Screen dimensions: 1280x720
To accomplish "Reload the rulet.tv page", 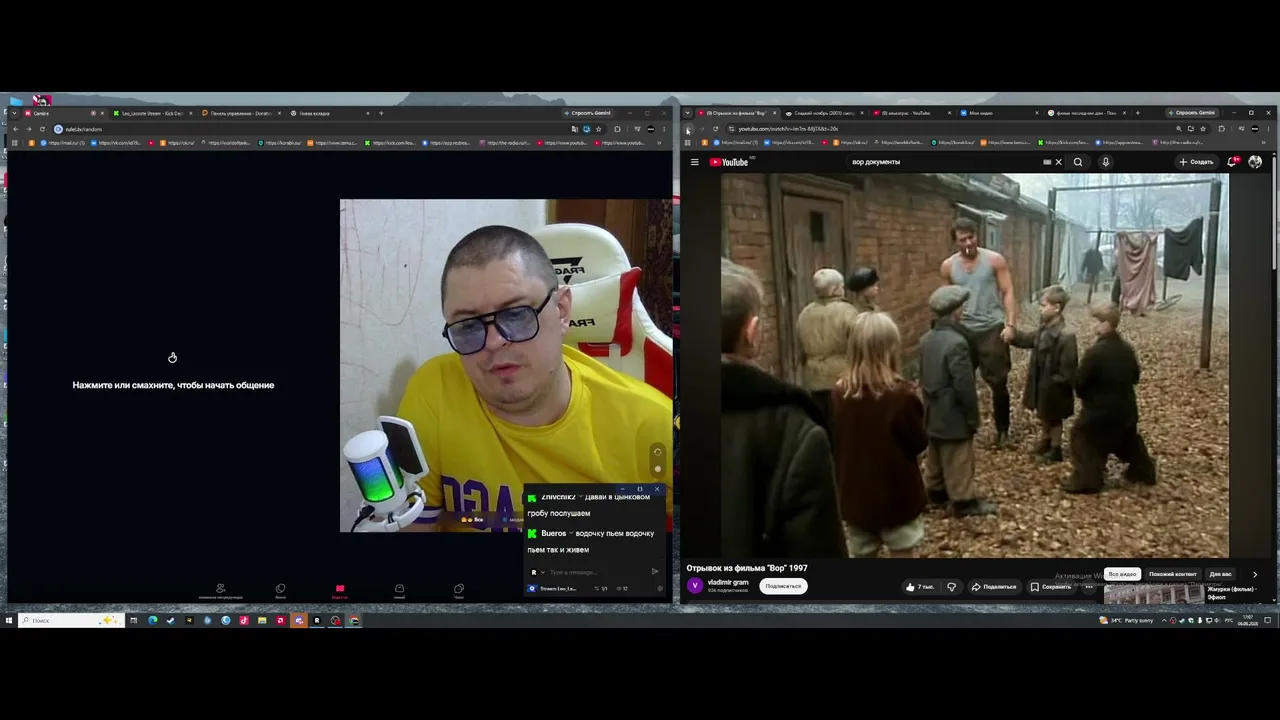I will (x=42, y=129).
